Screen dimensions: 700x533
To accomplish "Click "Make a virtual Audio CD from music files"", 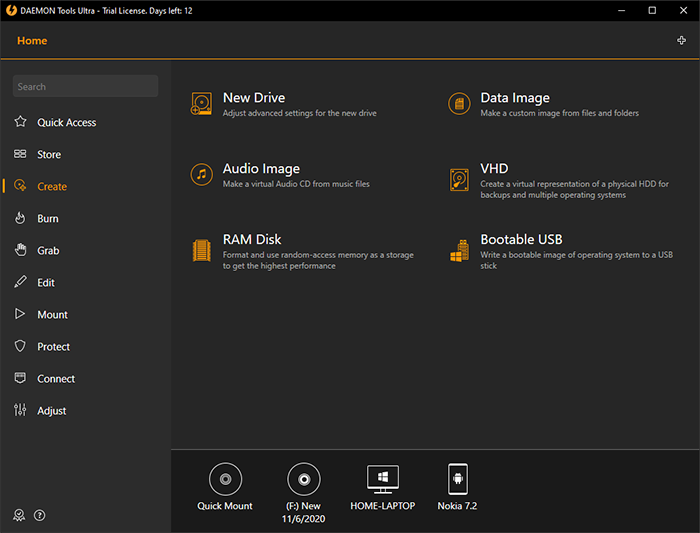I will (x=296, y=184).
